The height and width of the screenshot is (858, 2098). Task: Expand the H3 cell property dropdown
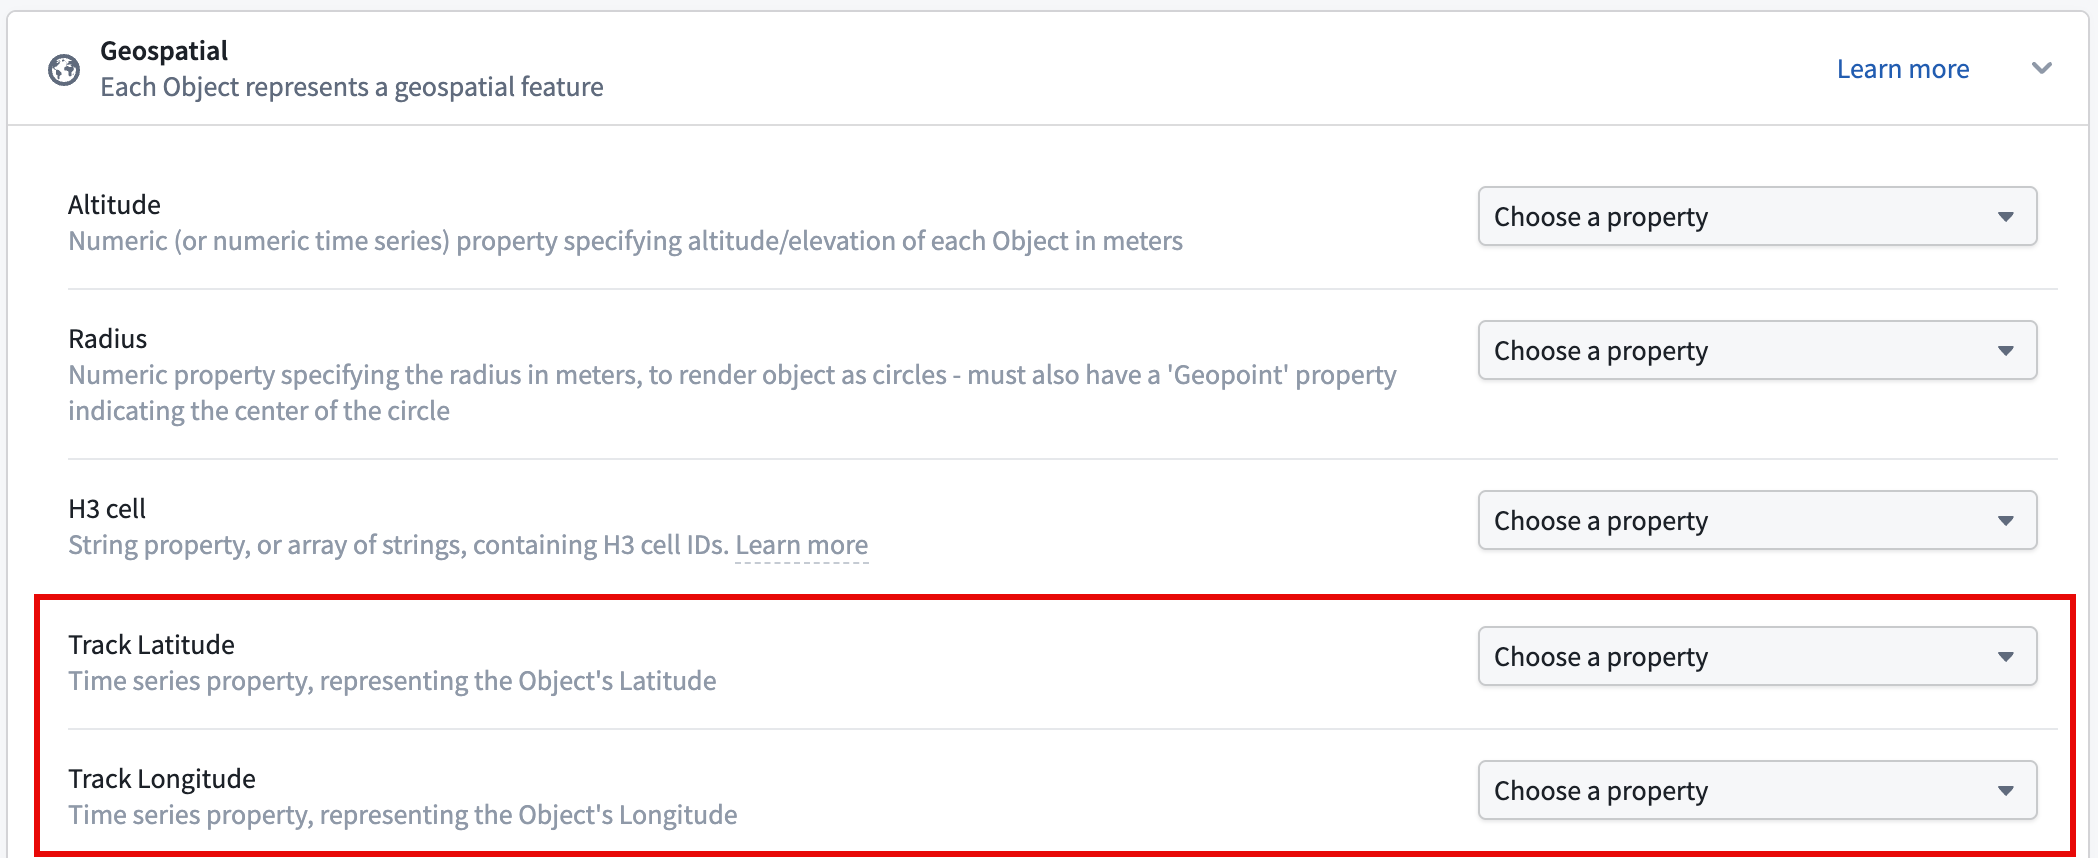1756,520
